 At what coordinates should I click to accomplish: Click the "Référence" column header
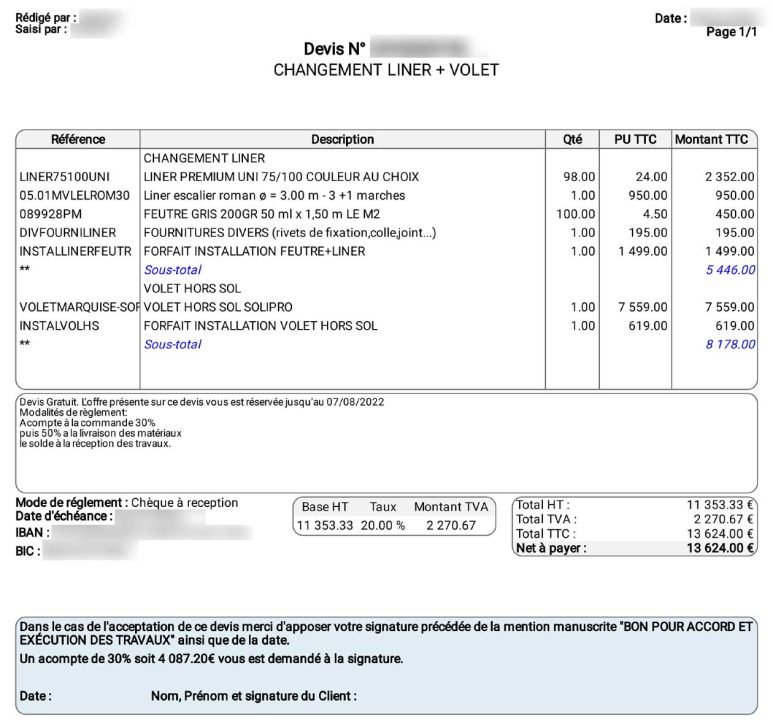click(x=78, y=140)
